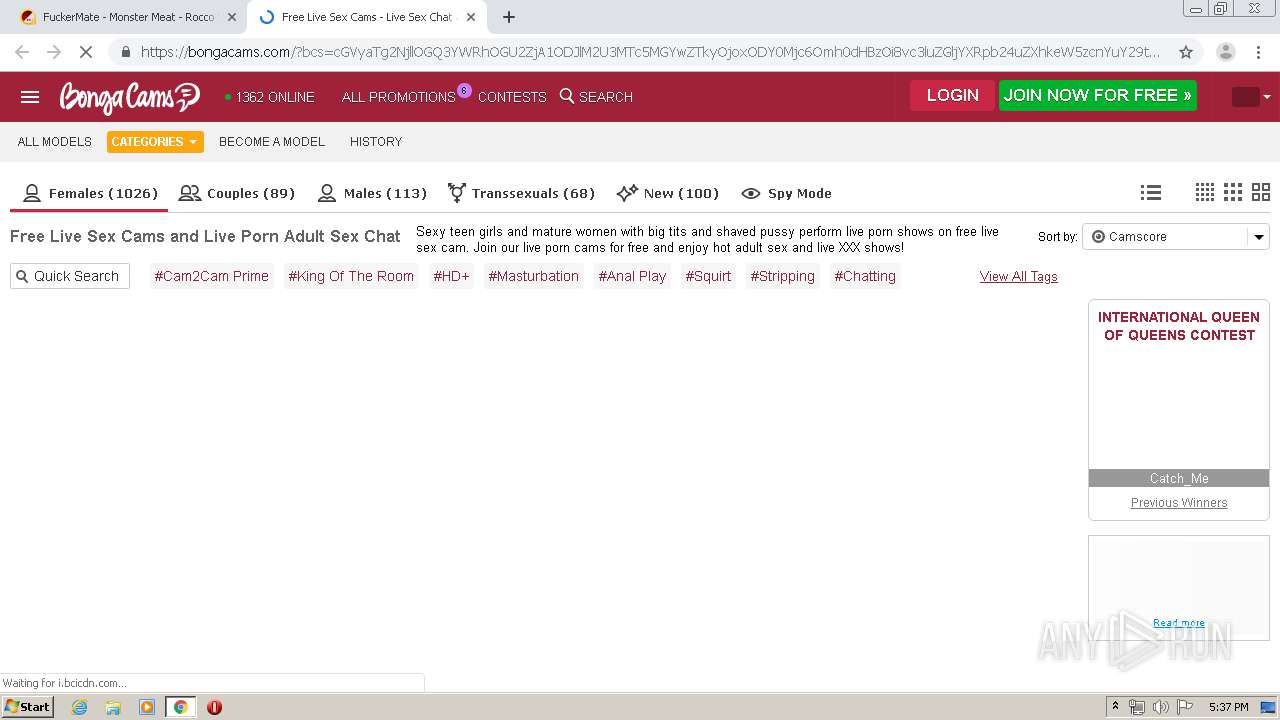Toggle Spy Mode
Viewport: 1280px width, 720px height.
click(787, 193)
